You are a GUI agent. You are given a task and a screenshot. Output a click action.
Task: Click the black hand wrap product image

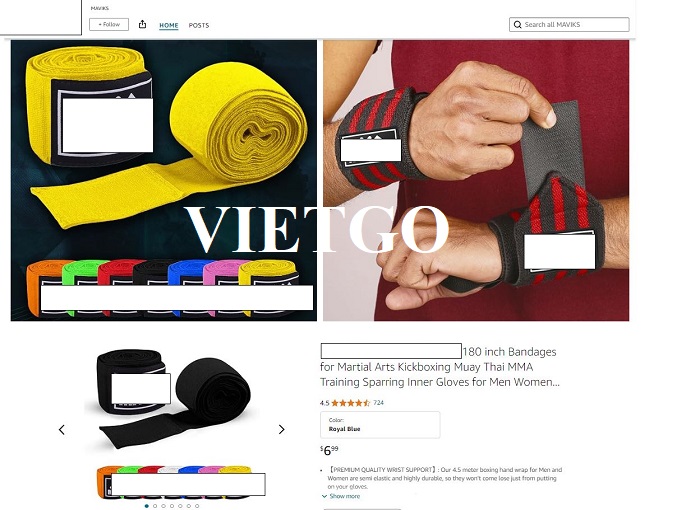[x=173, y=397]
